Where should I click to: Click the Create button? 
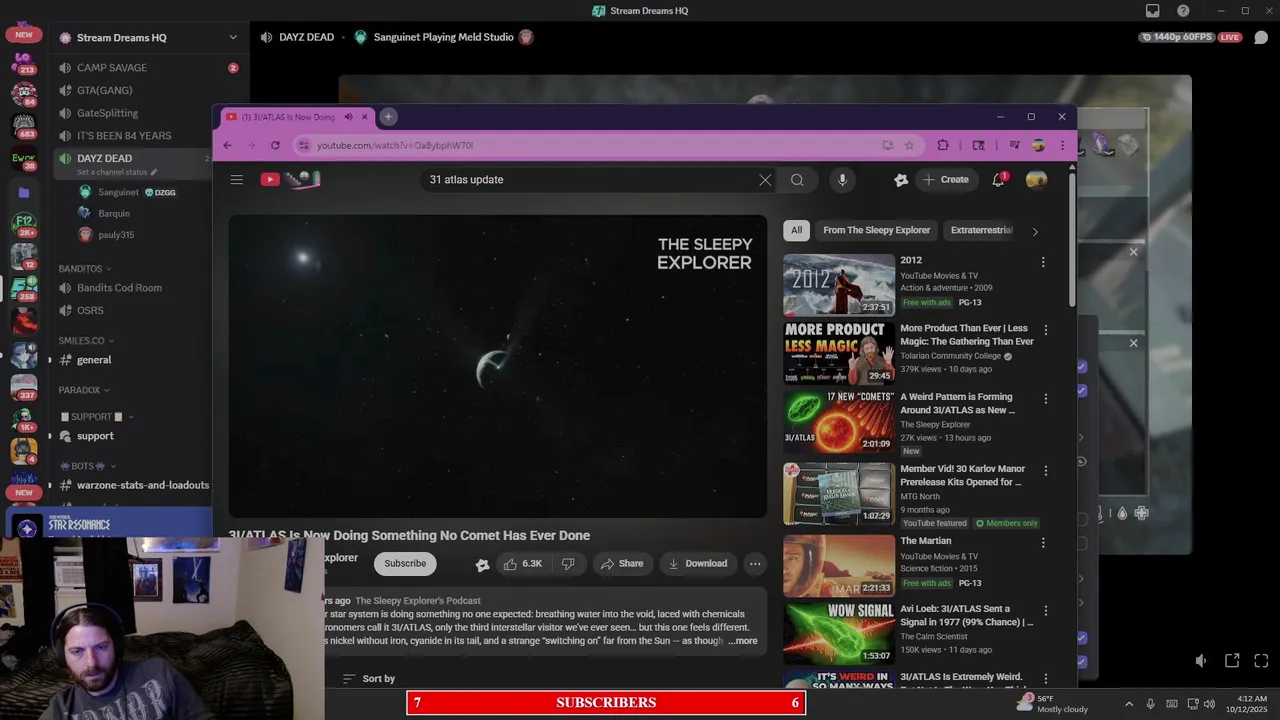[x=945, y=180]
